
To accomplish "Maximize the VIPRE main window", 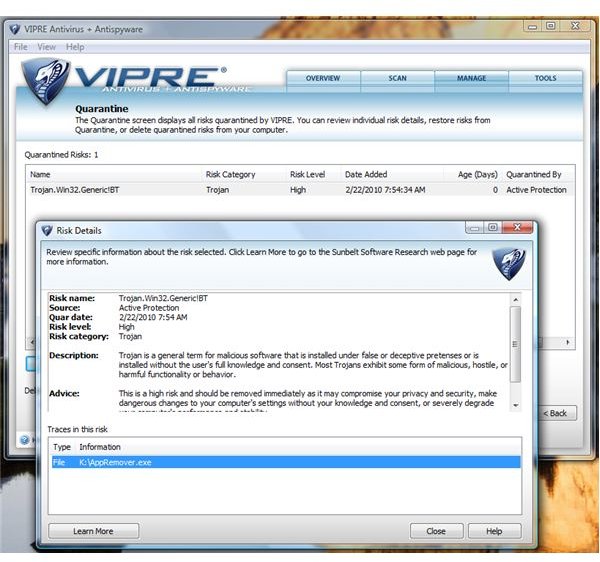I will 551,26.
